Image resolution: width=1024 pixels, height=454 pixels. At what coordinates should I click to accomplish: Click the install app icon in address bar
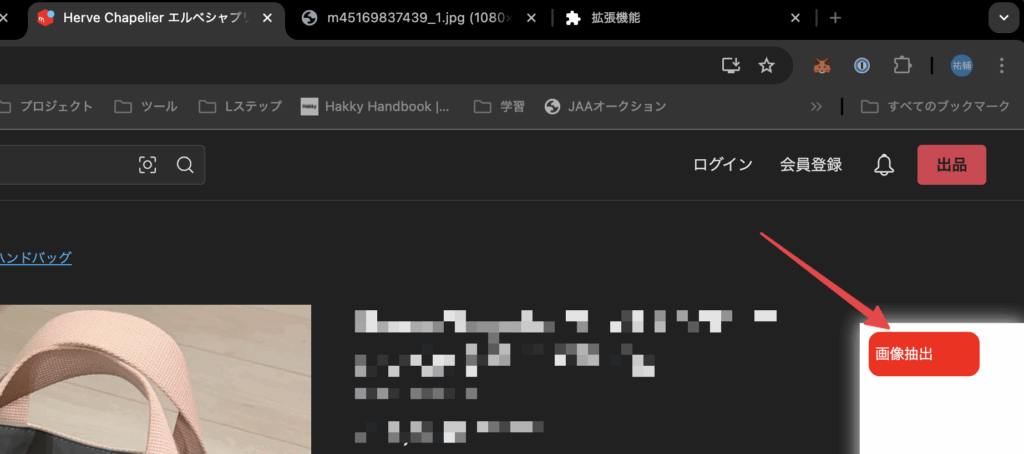(732, 66)
